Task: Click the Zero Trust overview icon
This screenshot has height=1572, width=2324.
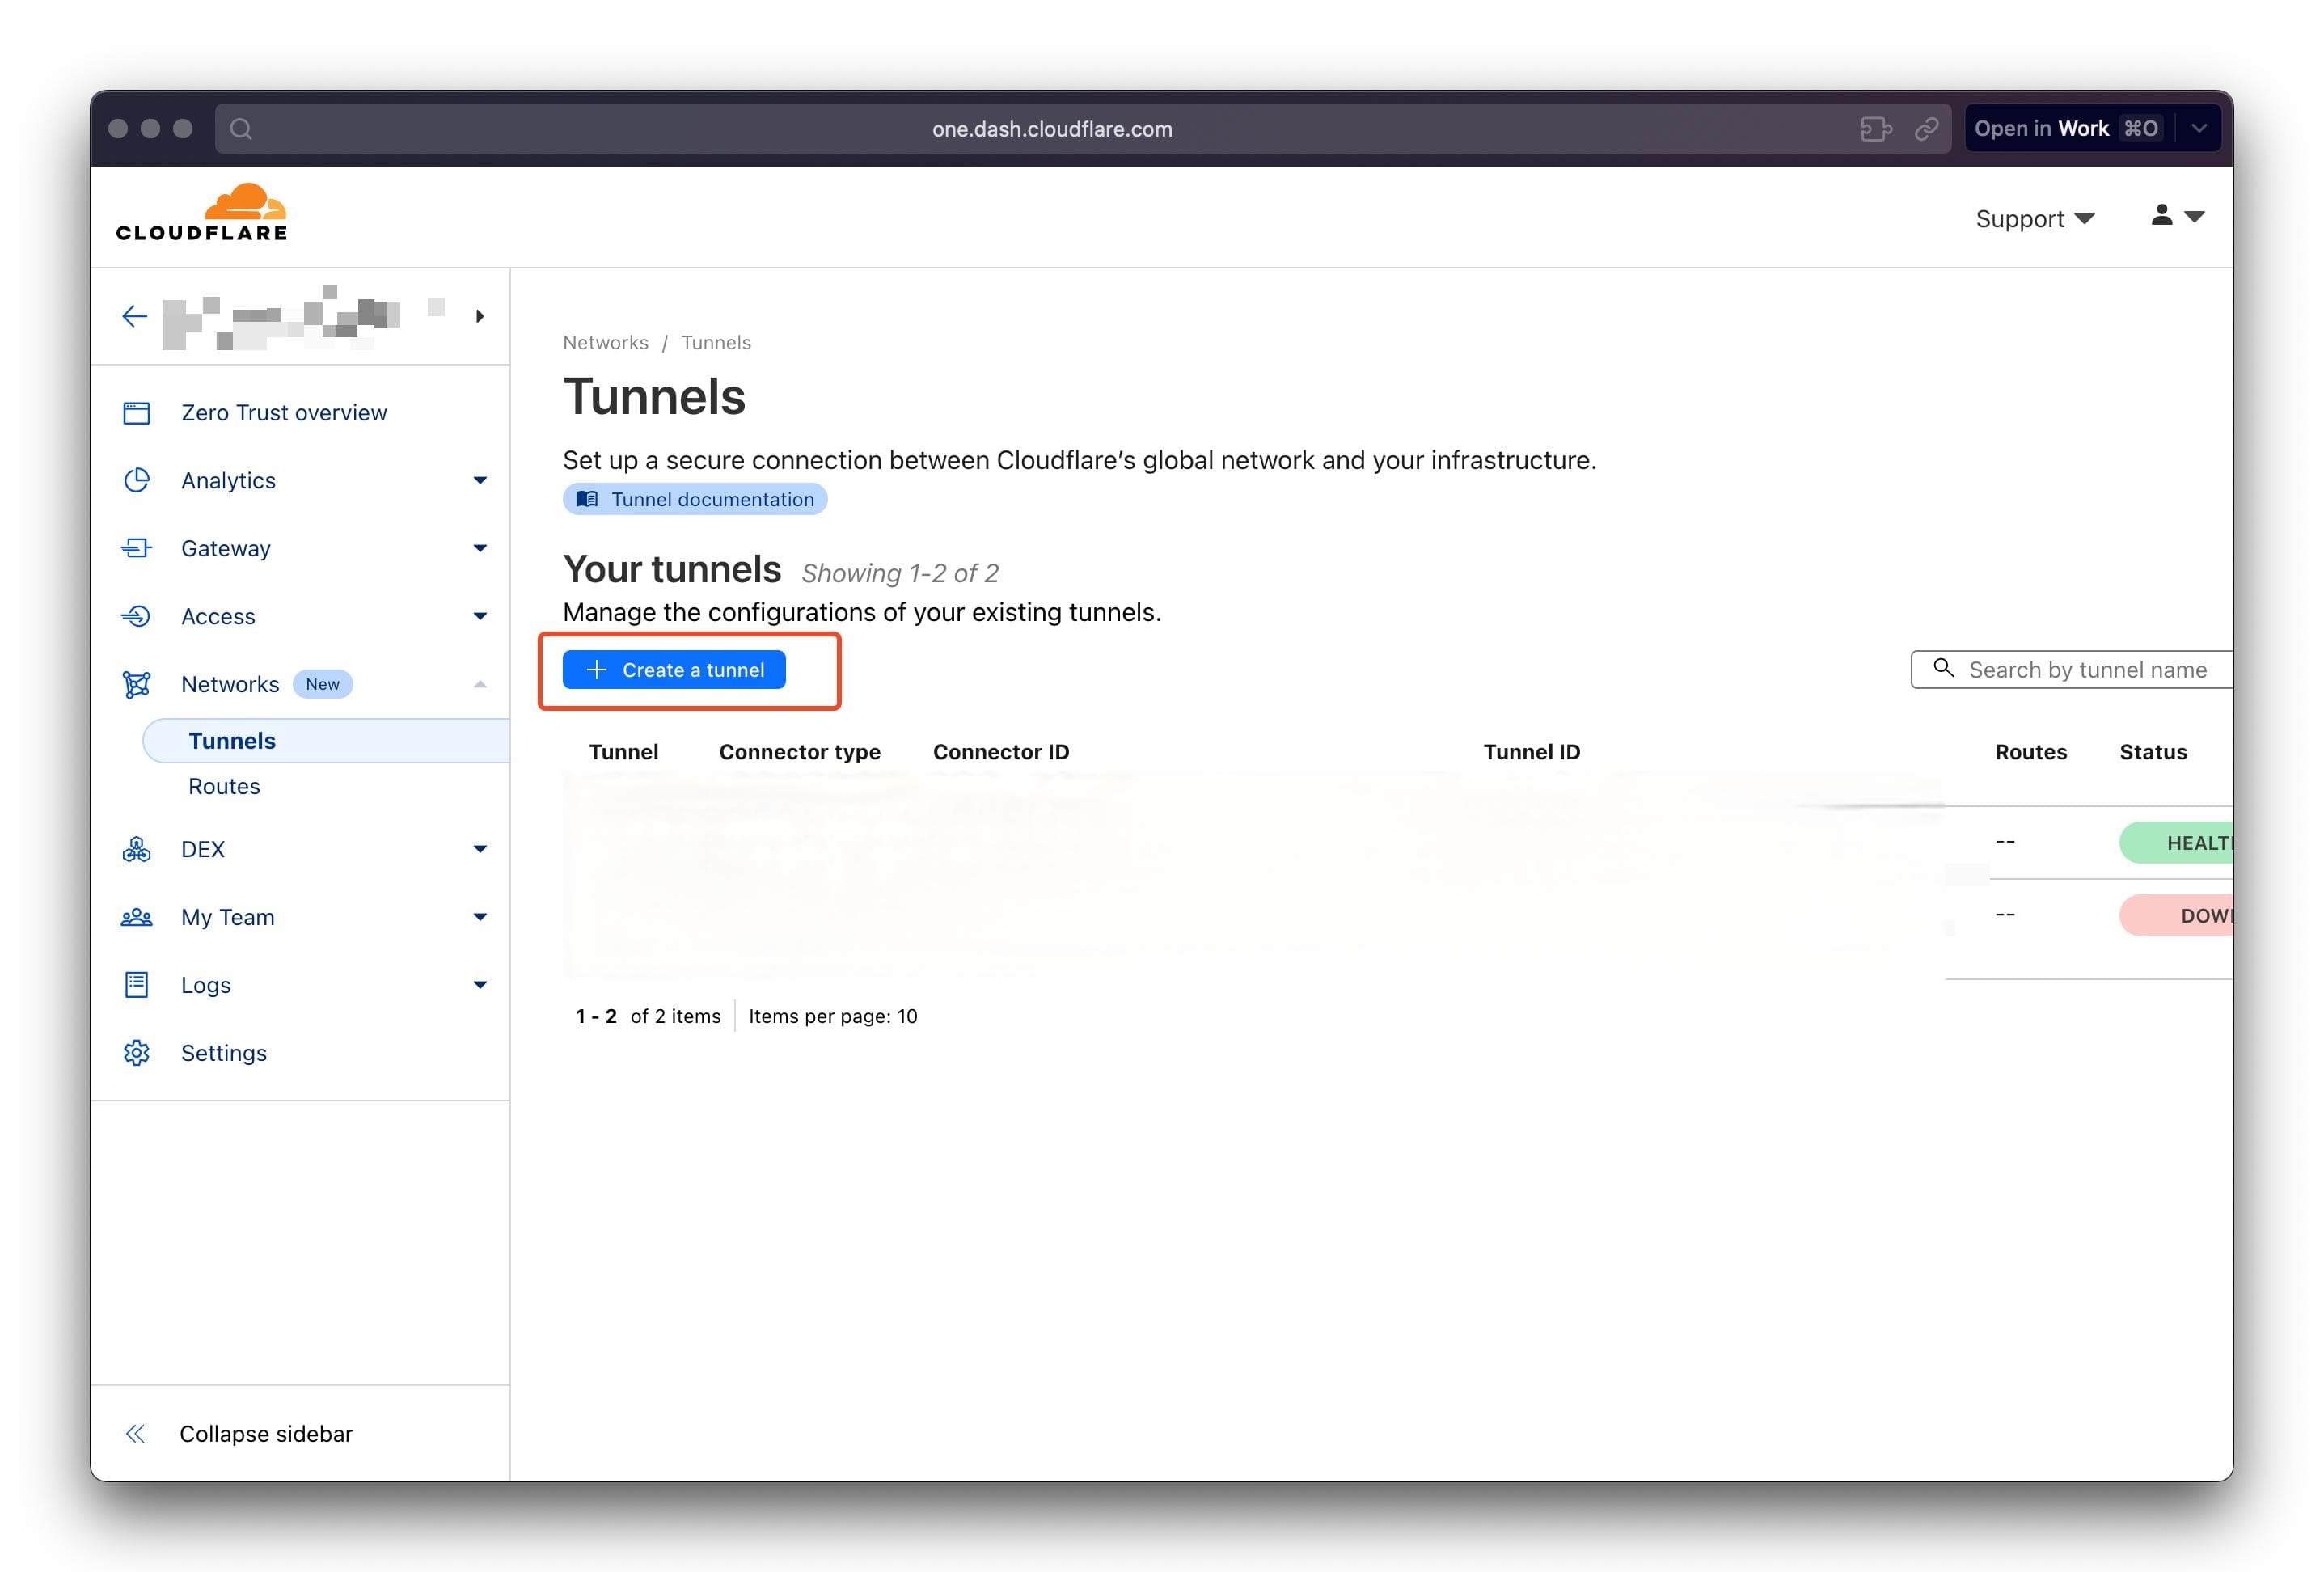Action: (137, 413)
